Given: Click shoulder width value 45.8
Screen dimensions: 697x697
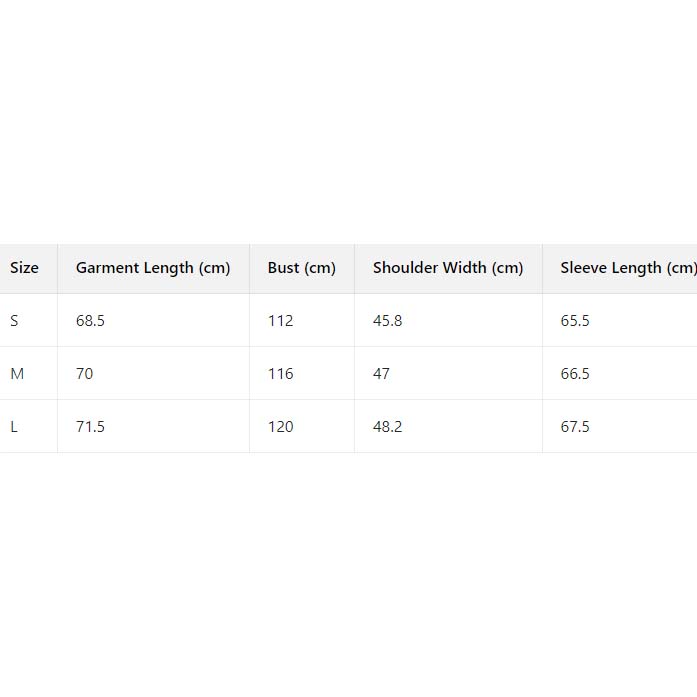Looking at the screenshot, I should click(x=387, y=321).
